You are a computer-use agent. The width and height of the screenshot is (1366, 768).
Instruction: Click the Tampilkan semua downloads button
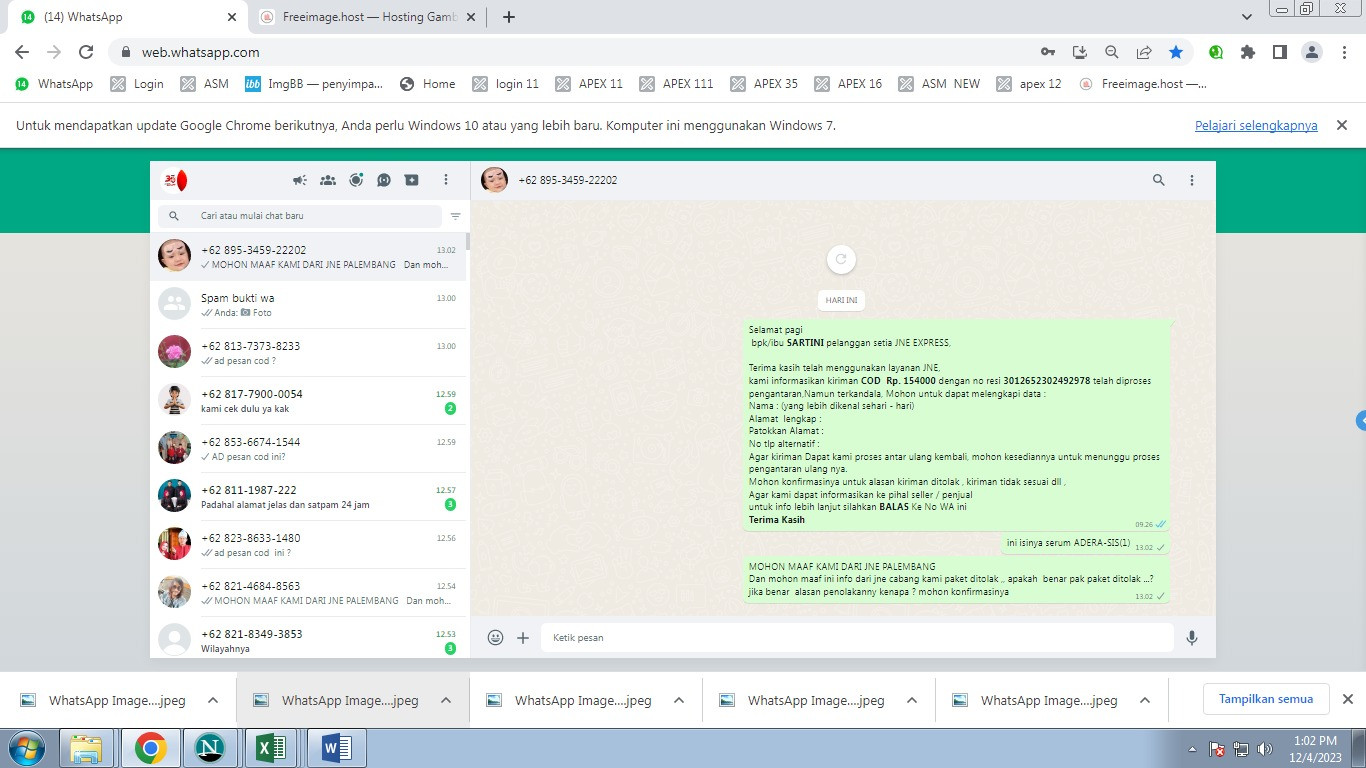(x=1266, y=699)
